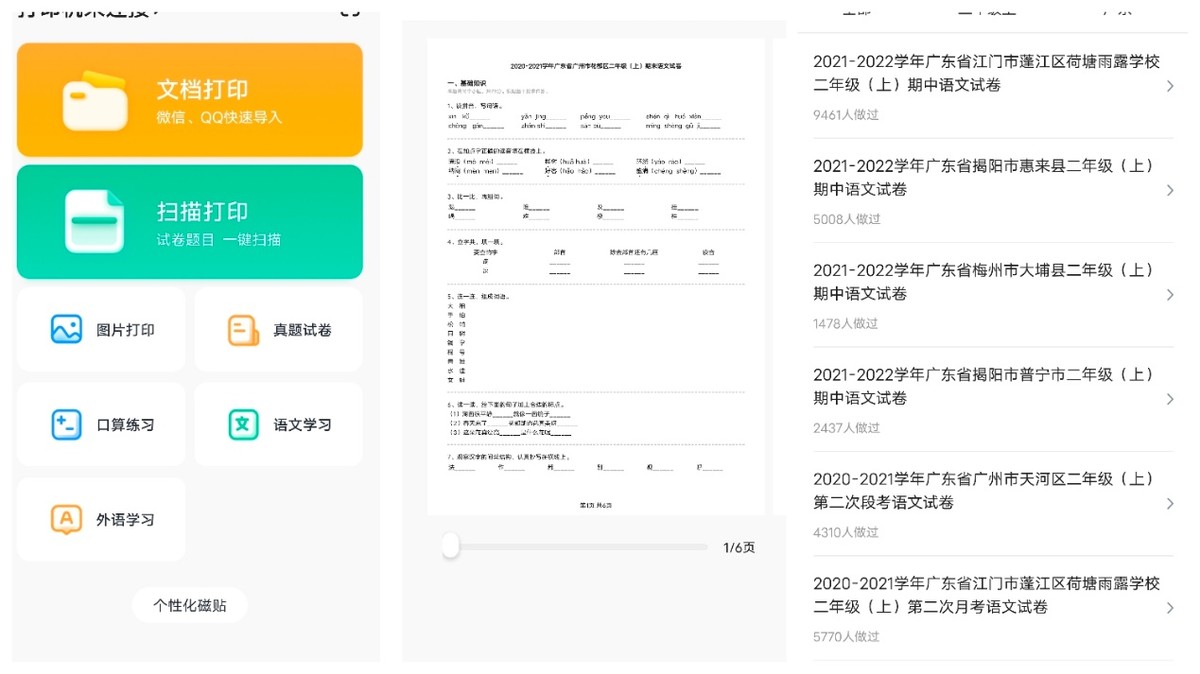Tap the 个性化磁贴 personalized tiles button
Viewport: 1200px width, 674px height.
189,605
